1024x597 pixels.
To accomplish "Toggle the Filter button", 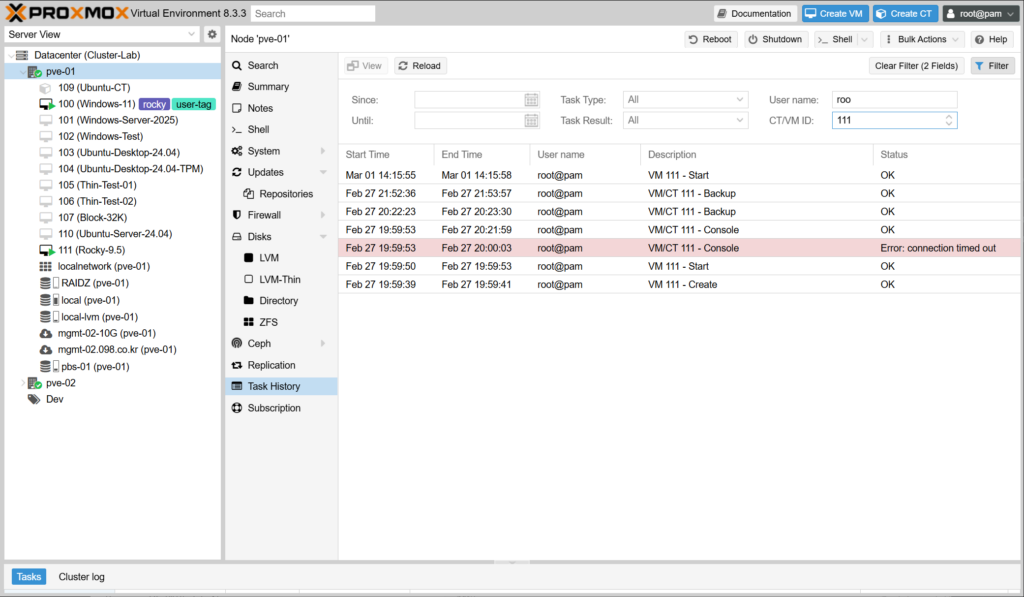I will 992,66.
